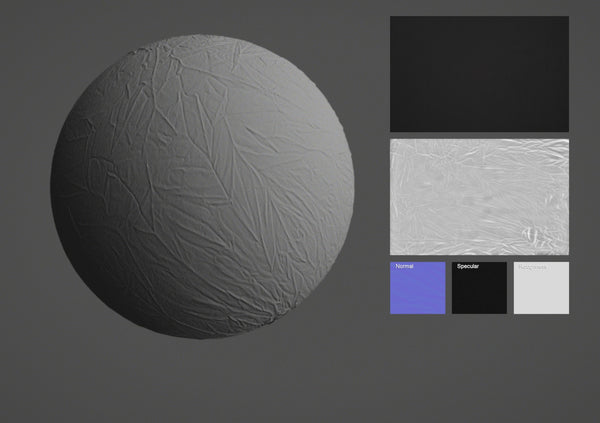Screen dimensions: 600x423
Task: Click the bright crease cluster in wrinkled texture
Action: pyautogui.click(x=533, y=236)
